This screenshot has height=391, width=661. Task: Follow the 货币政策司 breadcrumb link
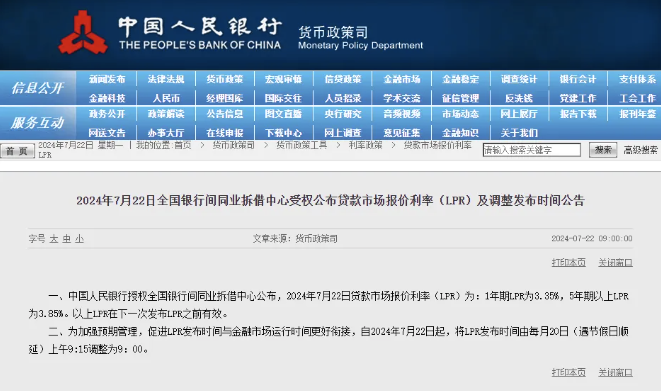click(x=233, y=145)
